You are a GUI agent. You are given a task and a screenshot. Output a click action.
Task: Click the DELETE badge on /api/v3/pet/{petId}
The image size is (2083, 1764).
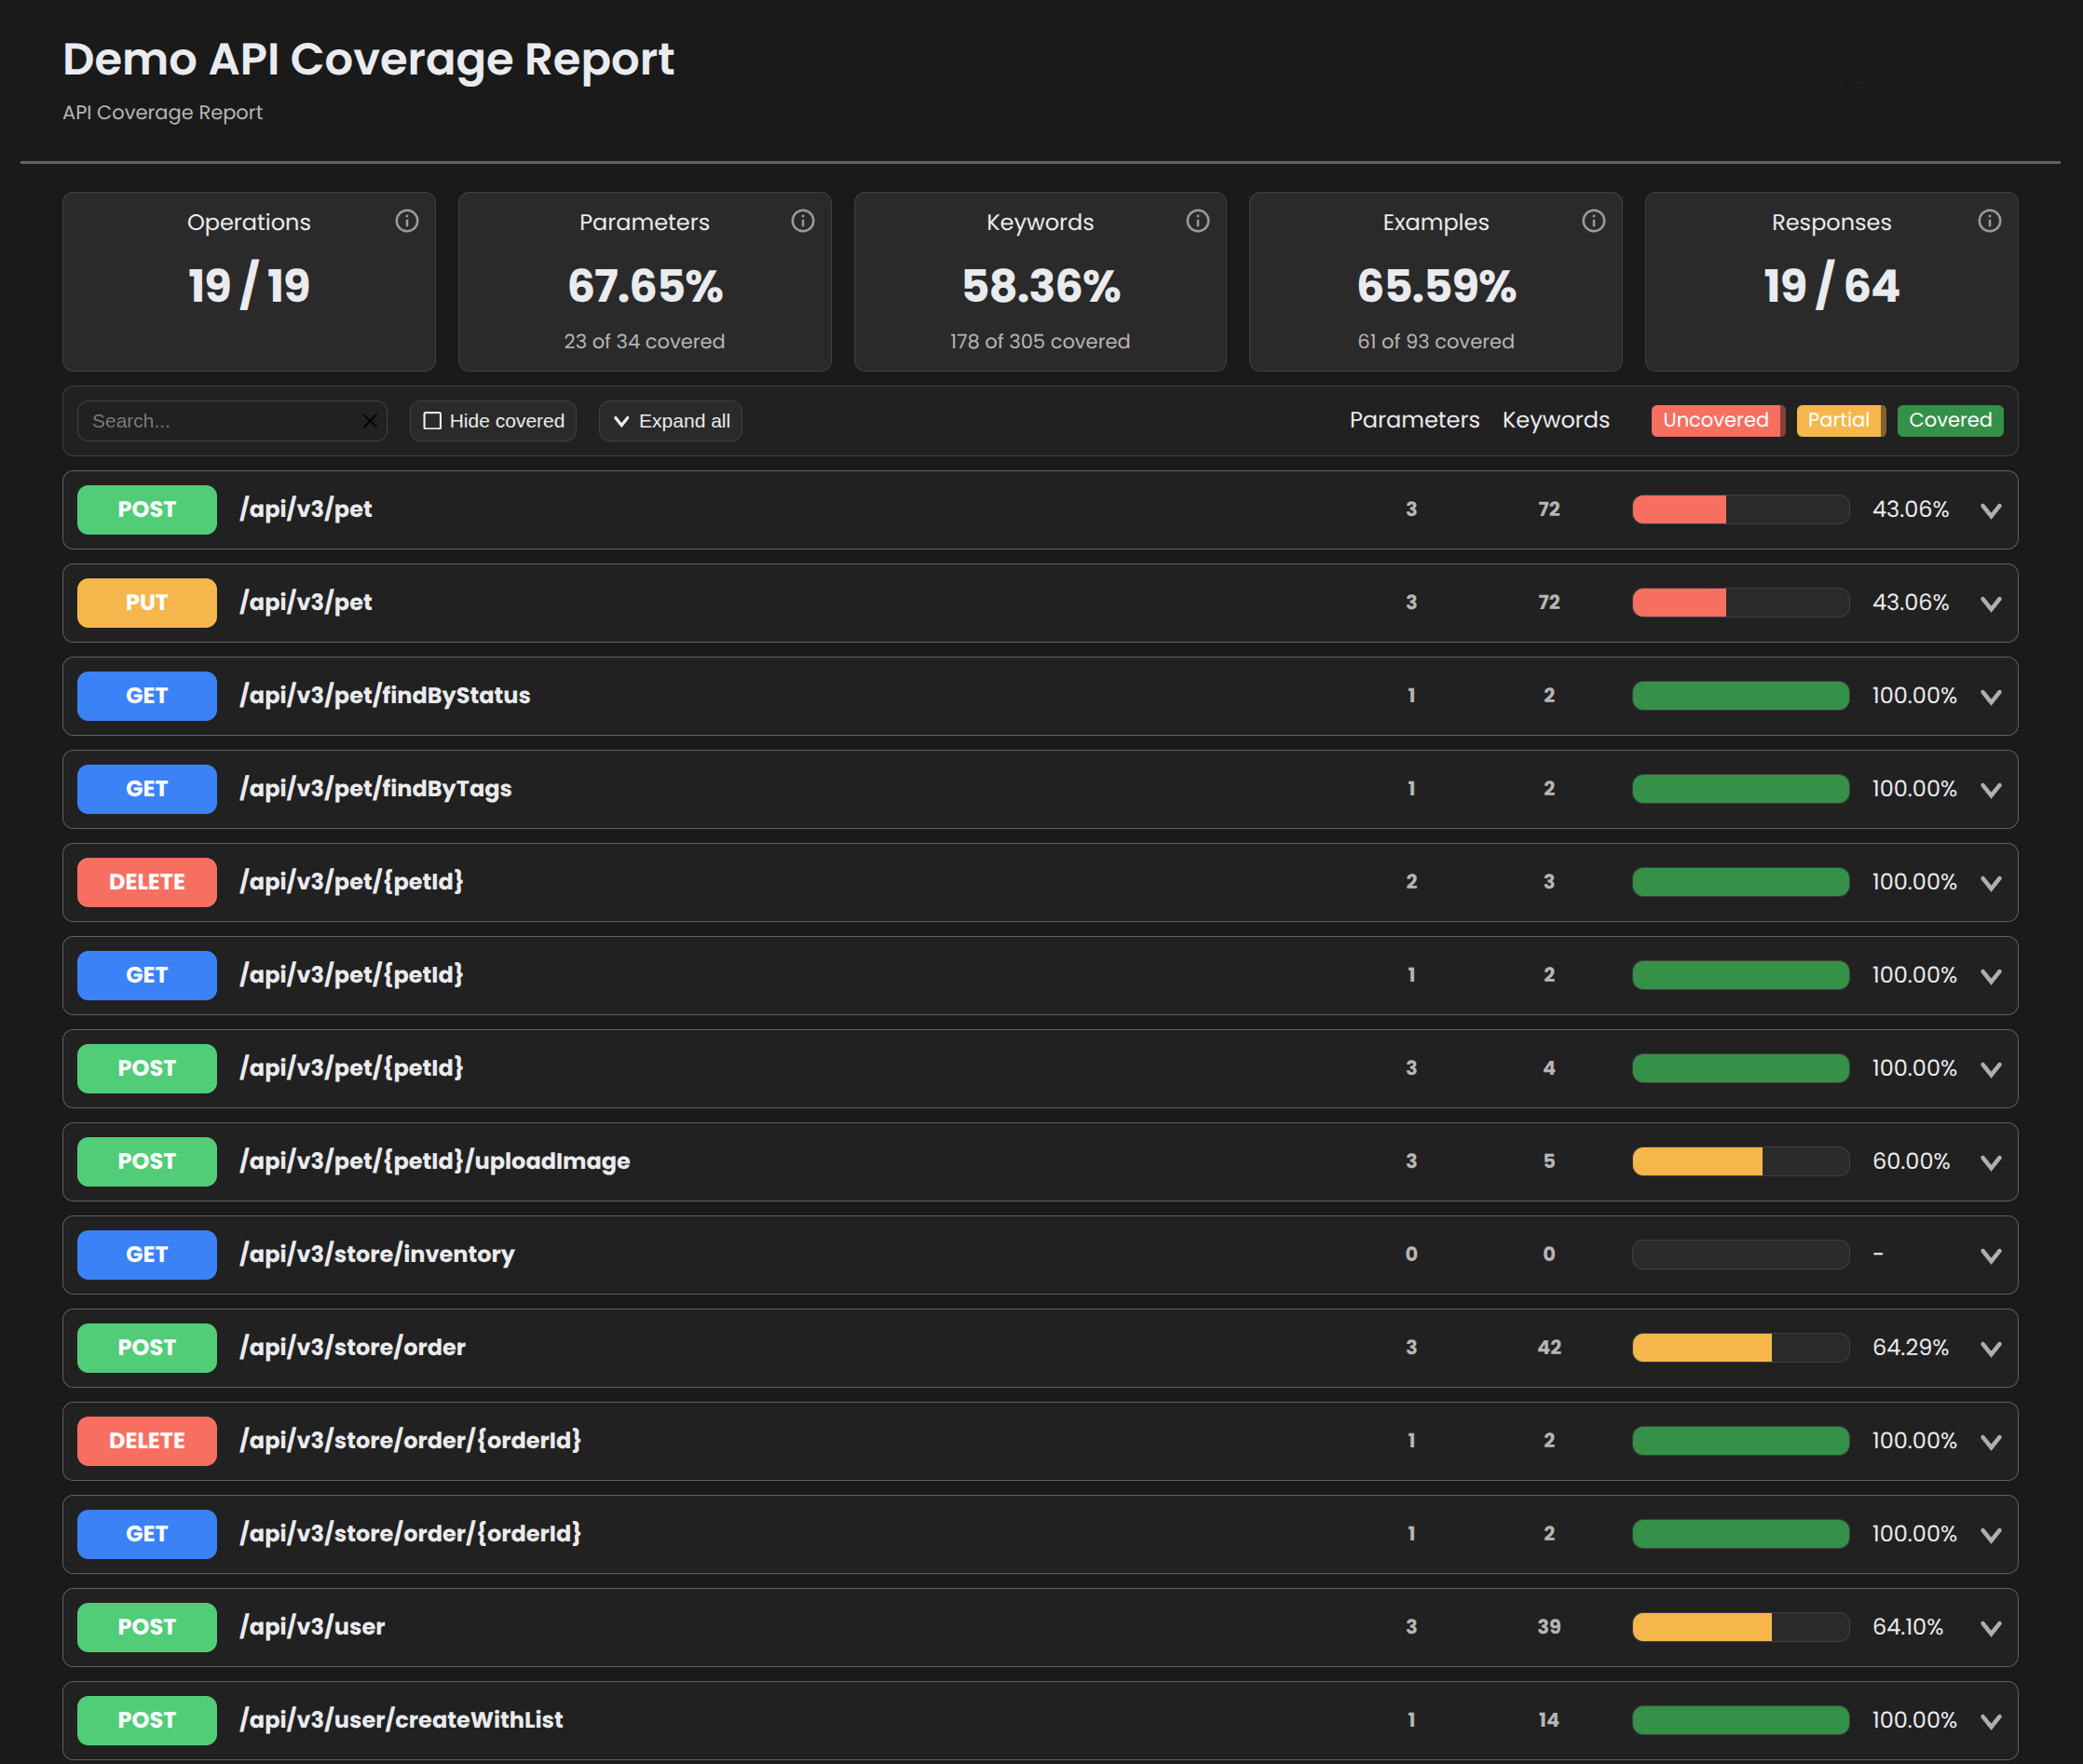click(146, 881)
